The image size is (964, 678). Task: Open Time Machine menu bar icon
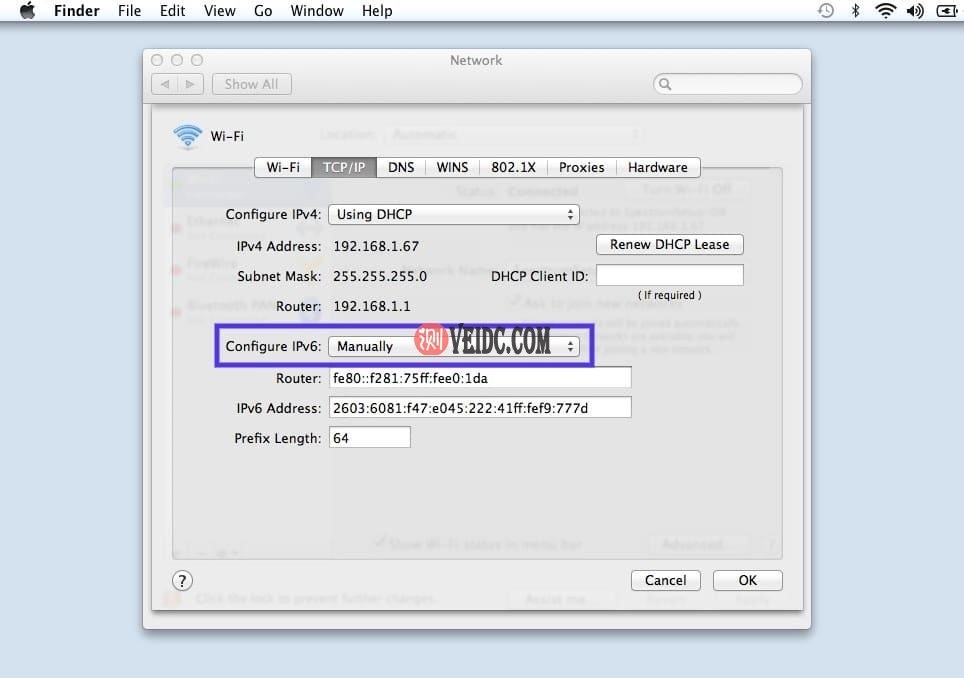[826, 10]
